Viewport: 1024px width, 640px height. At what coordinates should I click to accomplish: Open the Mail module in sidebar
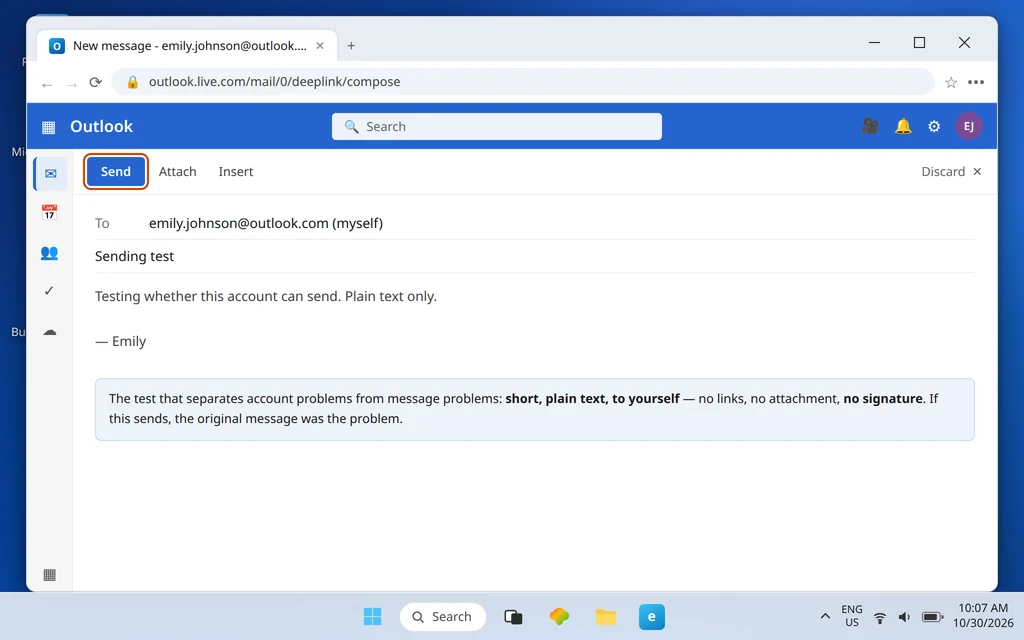[50, 174]
